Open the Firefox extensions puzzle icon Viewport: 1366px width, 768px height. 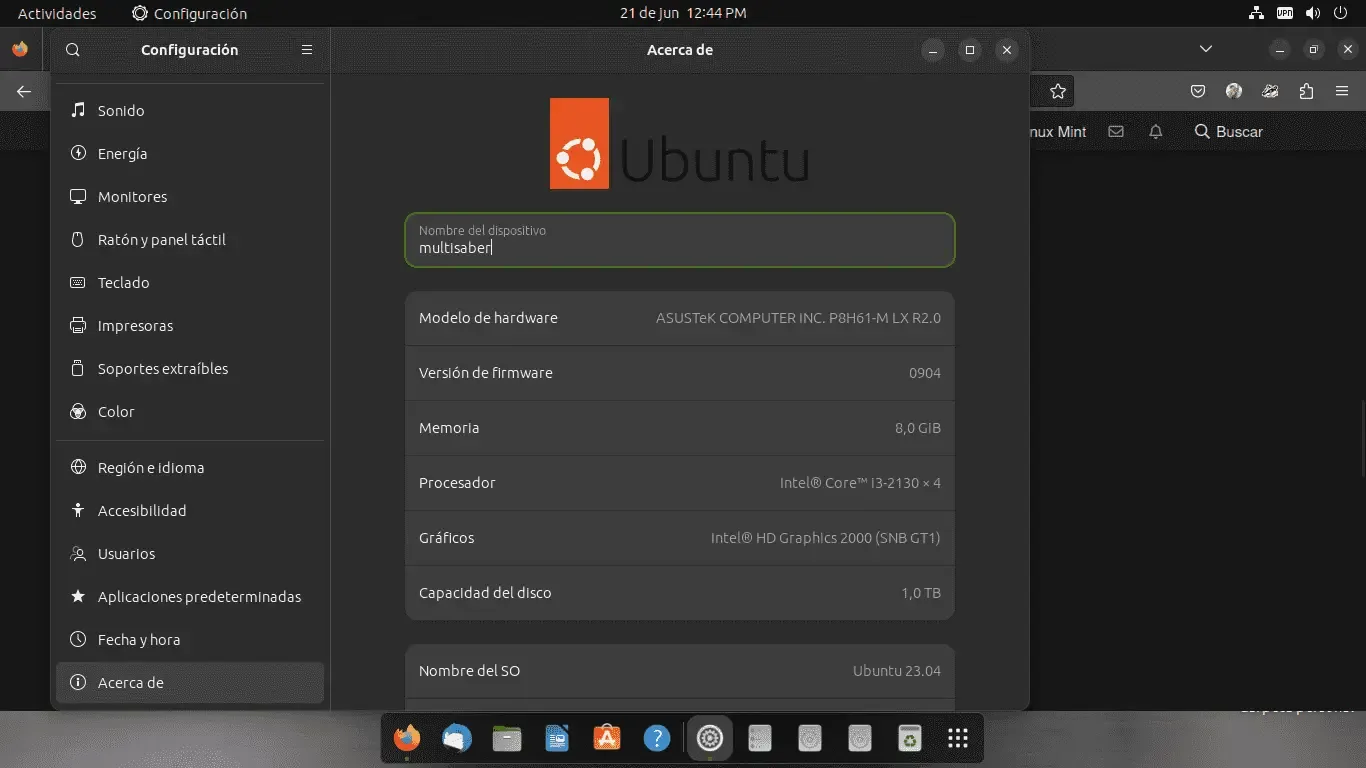coord(1306,91)
